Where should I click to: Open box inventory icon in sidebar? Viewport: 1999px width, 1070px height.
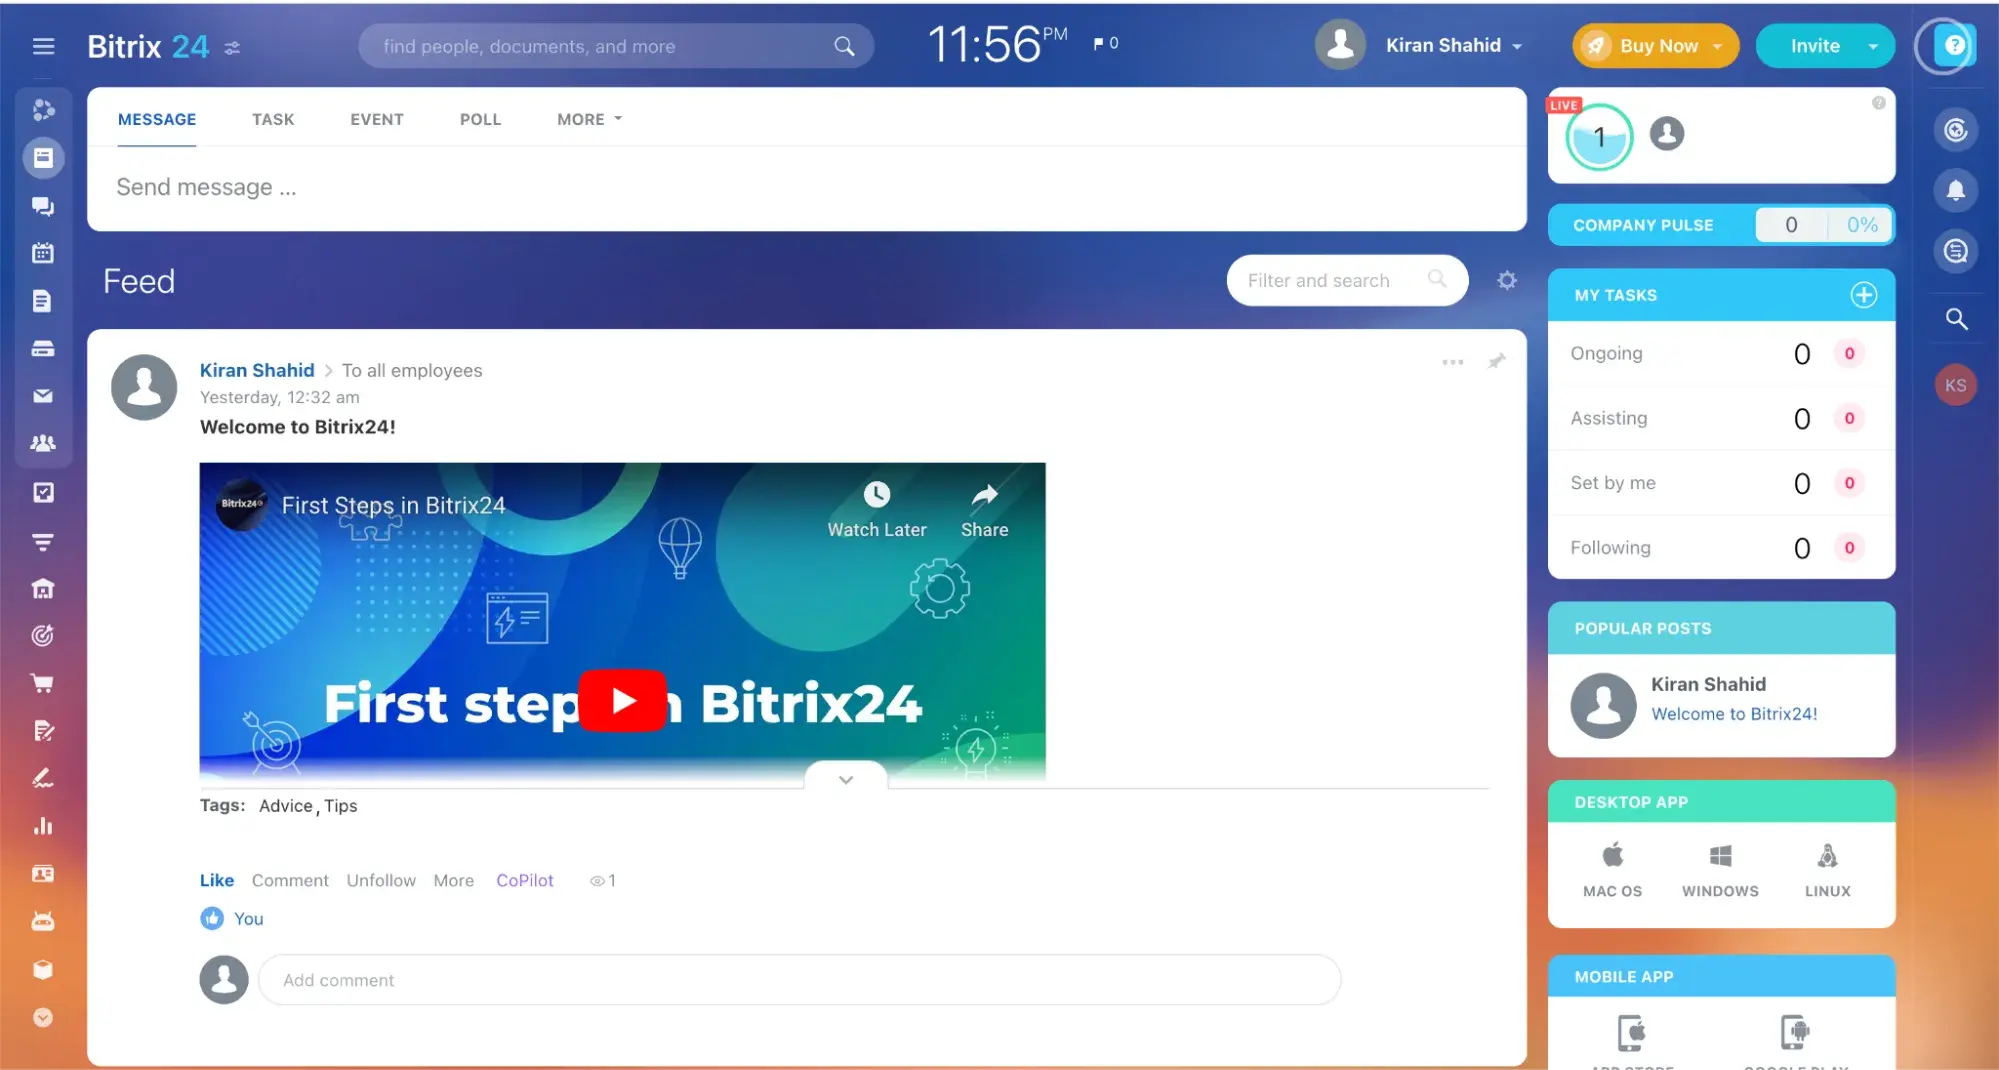coord(43,969)
